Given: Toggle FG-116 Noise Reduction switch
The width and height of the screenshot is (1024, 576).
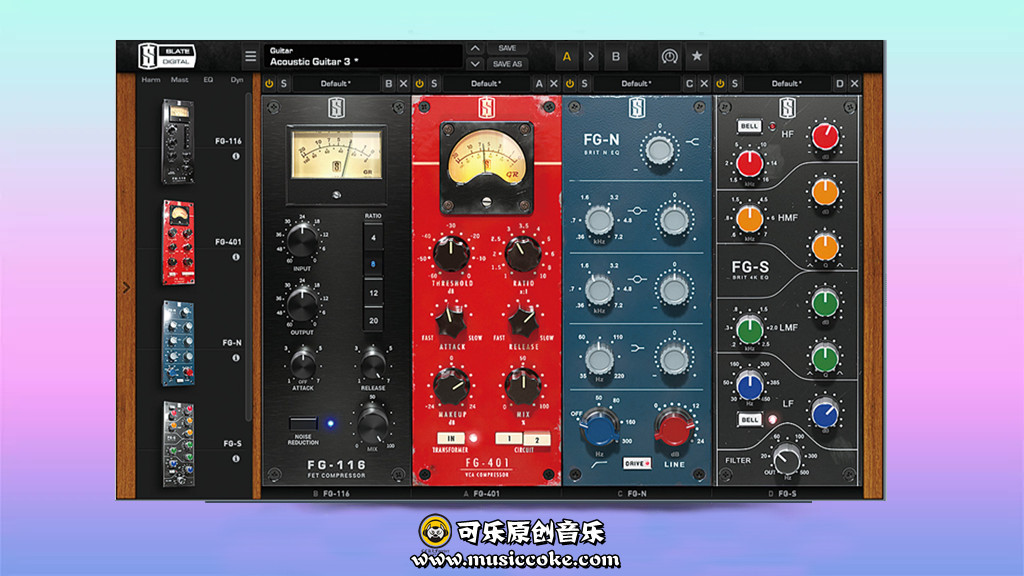Looking at the screenshot, I should pos(304,423).
